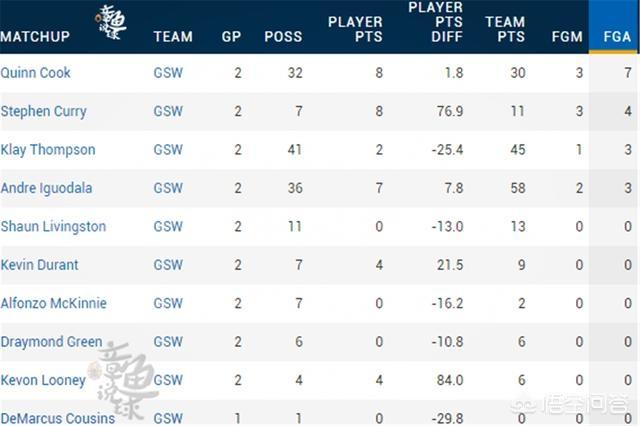Sort table by FGA column header
Screen dimensions: 640x426
pos(617,37)
